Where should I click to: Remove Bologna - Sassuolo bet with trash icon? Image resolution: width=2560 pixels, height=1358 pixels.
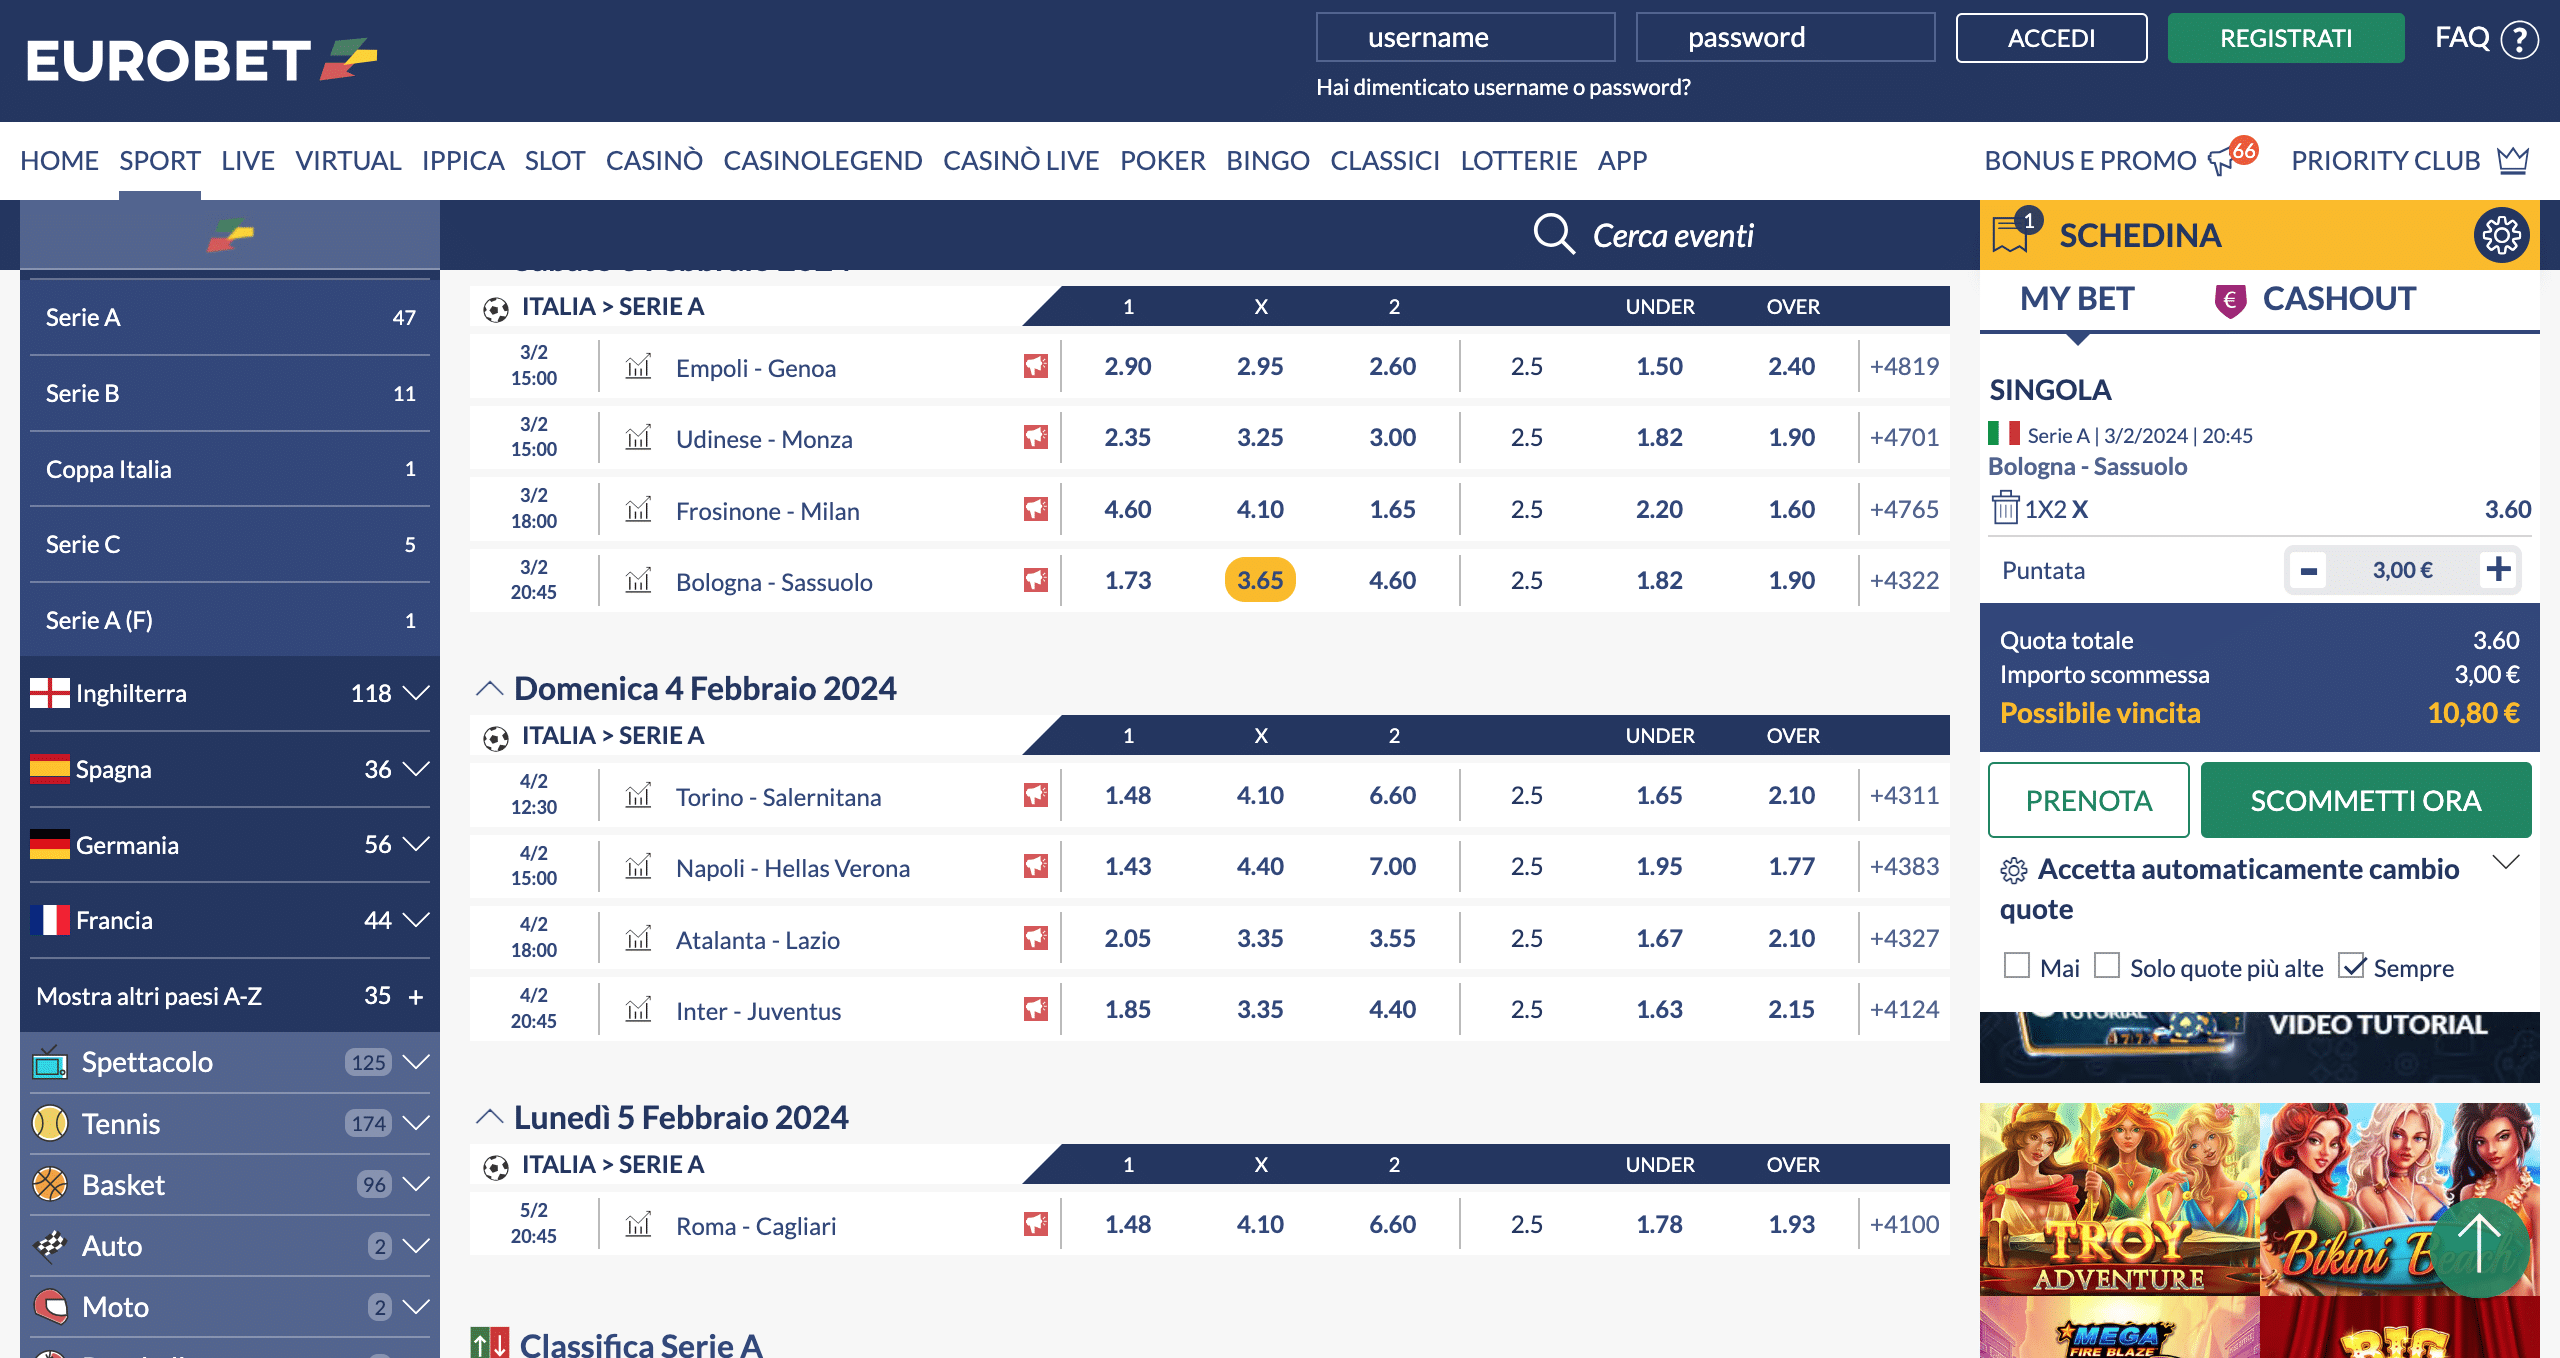2006,509
